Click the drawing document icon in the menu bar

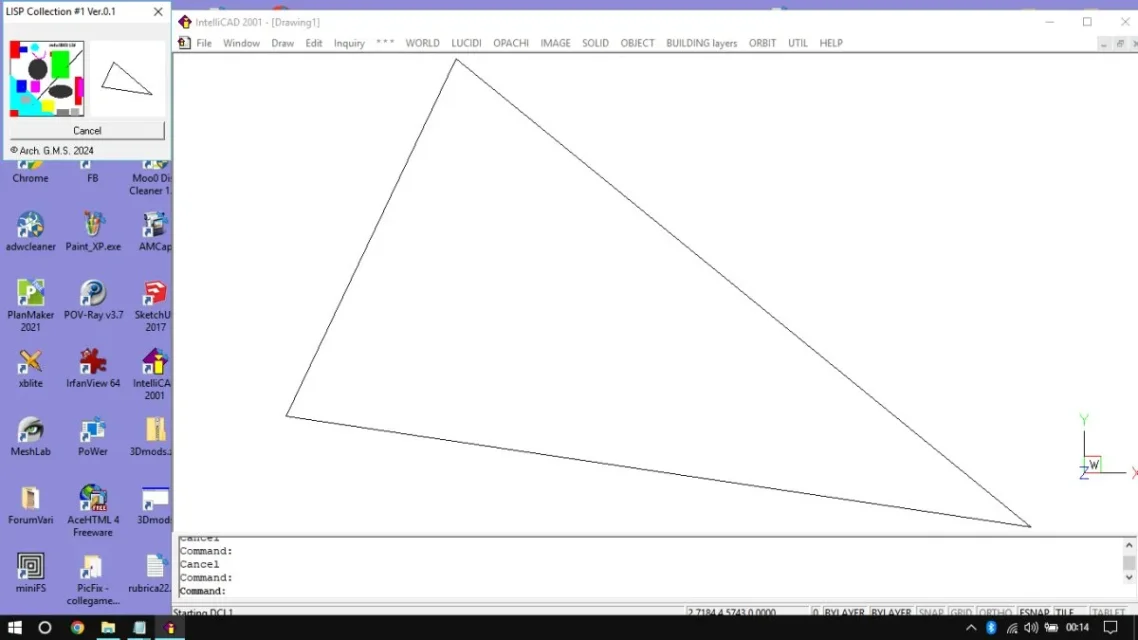coord(184,43)
